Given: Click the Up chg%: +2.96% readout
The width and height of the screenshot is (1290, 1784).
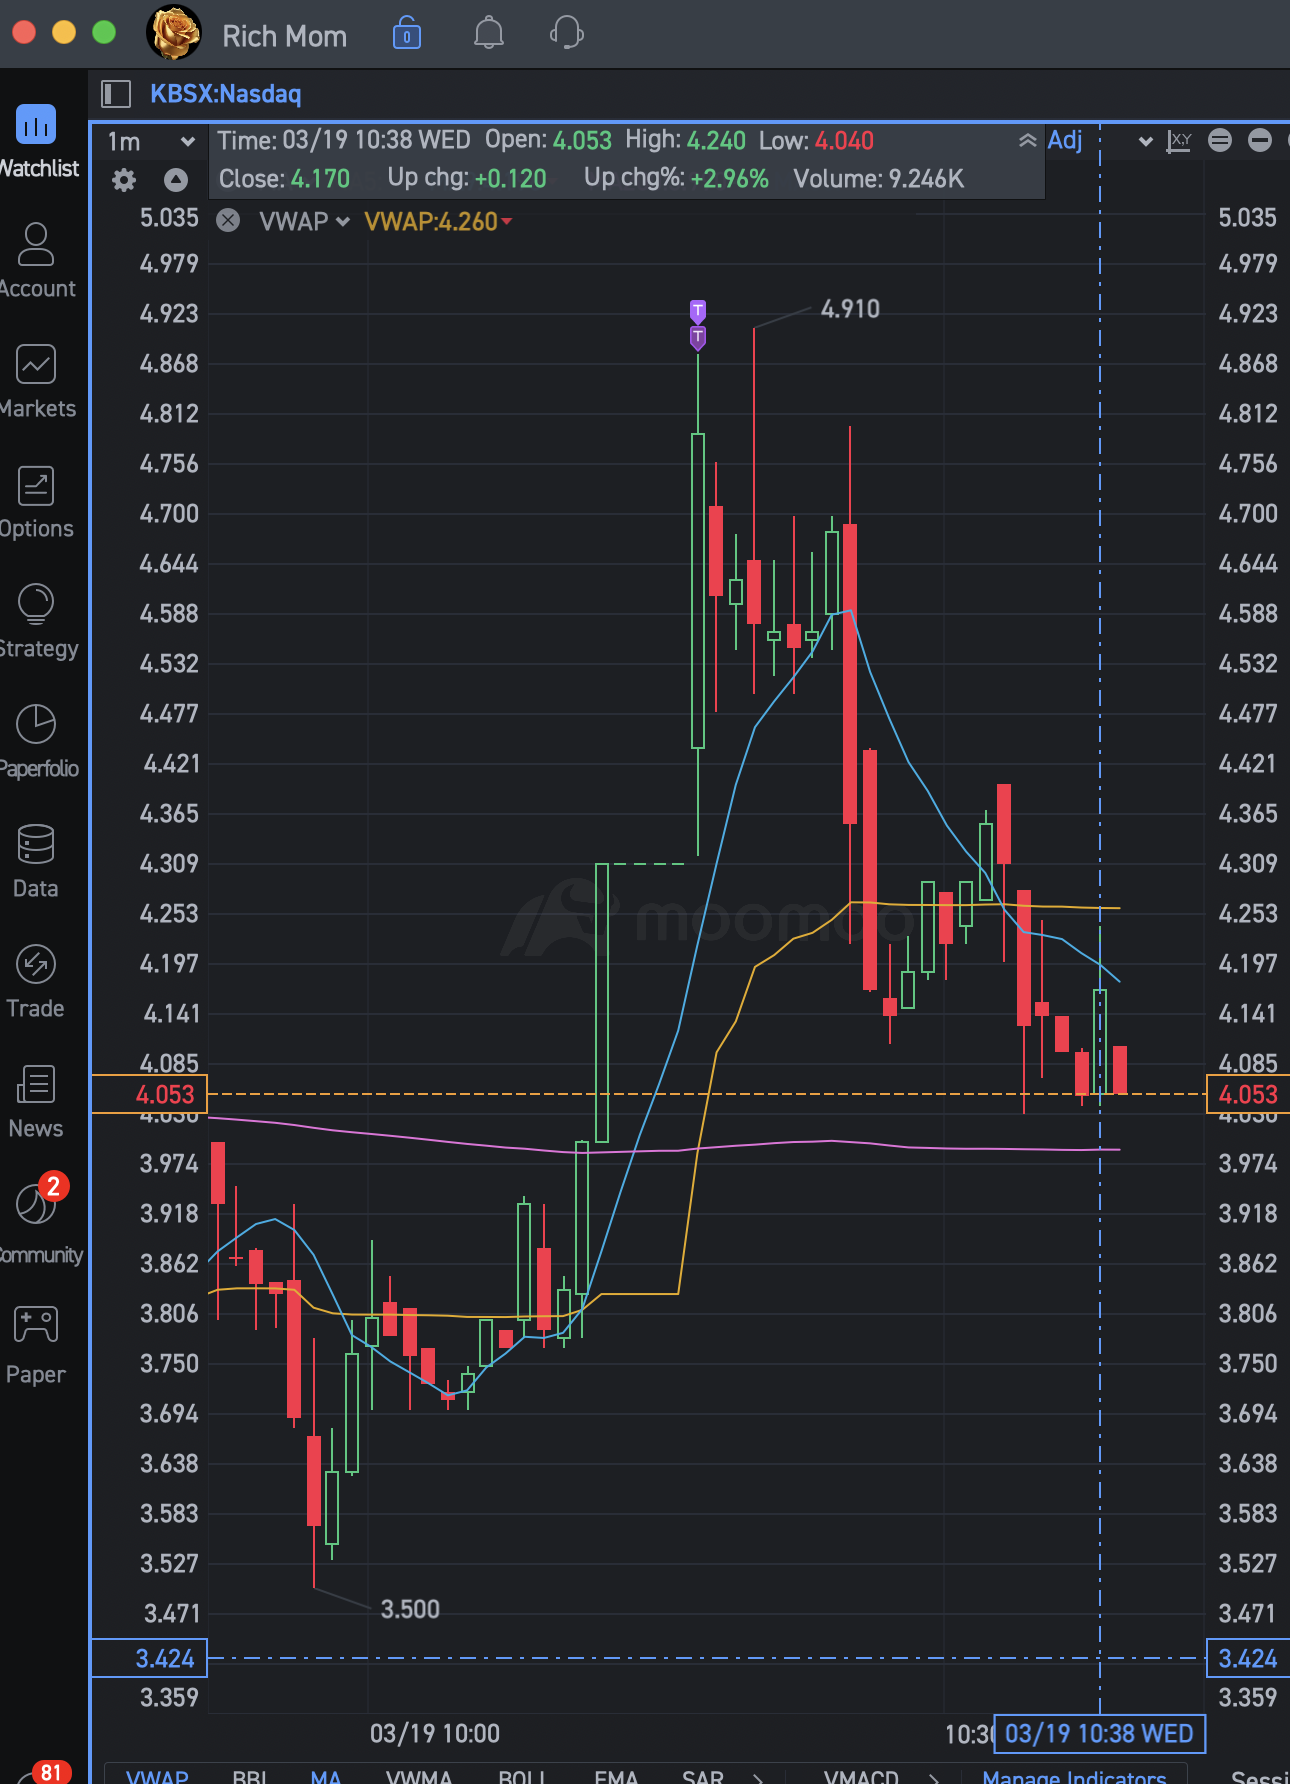Looking at the screenshot, I should (676, 179).
